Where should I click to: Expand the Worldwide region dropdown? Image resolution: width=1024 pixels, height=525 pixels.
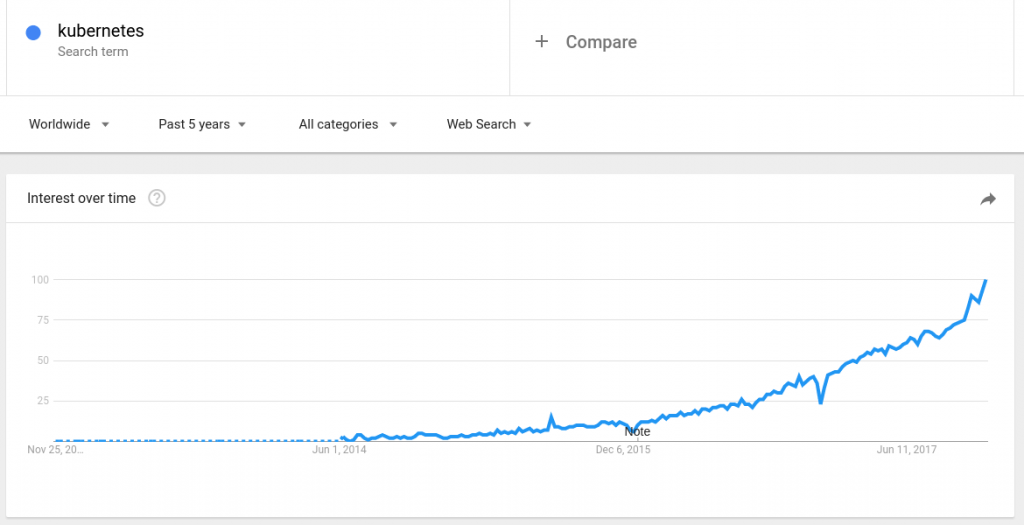point(69,124)
